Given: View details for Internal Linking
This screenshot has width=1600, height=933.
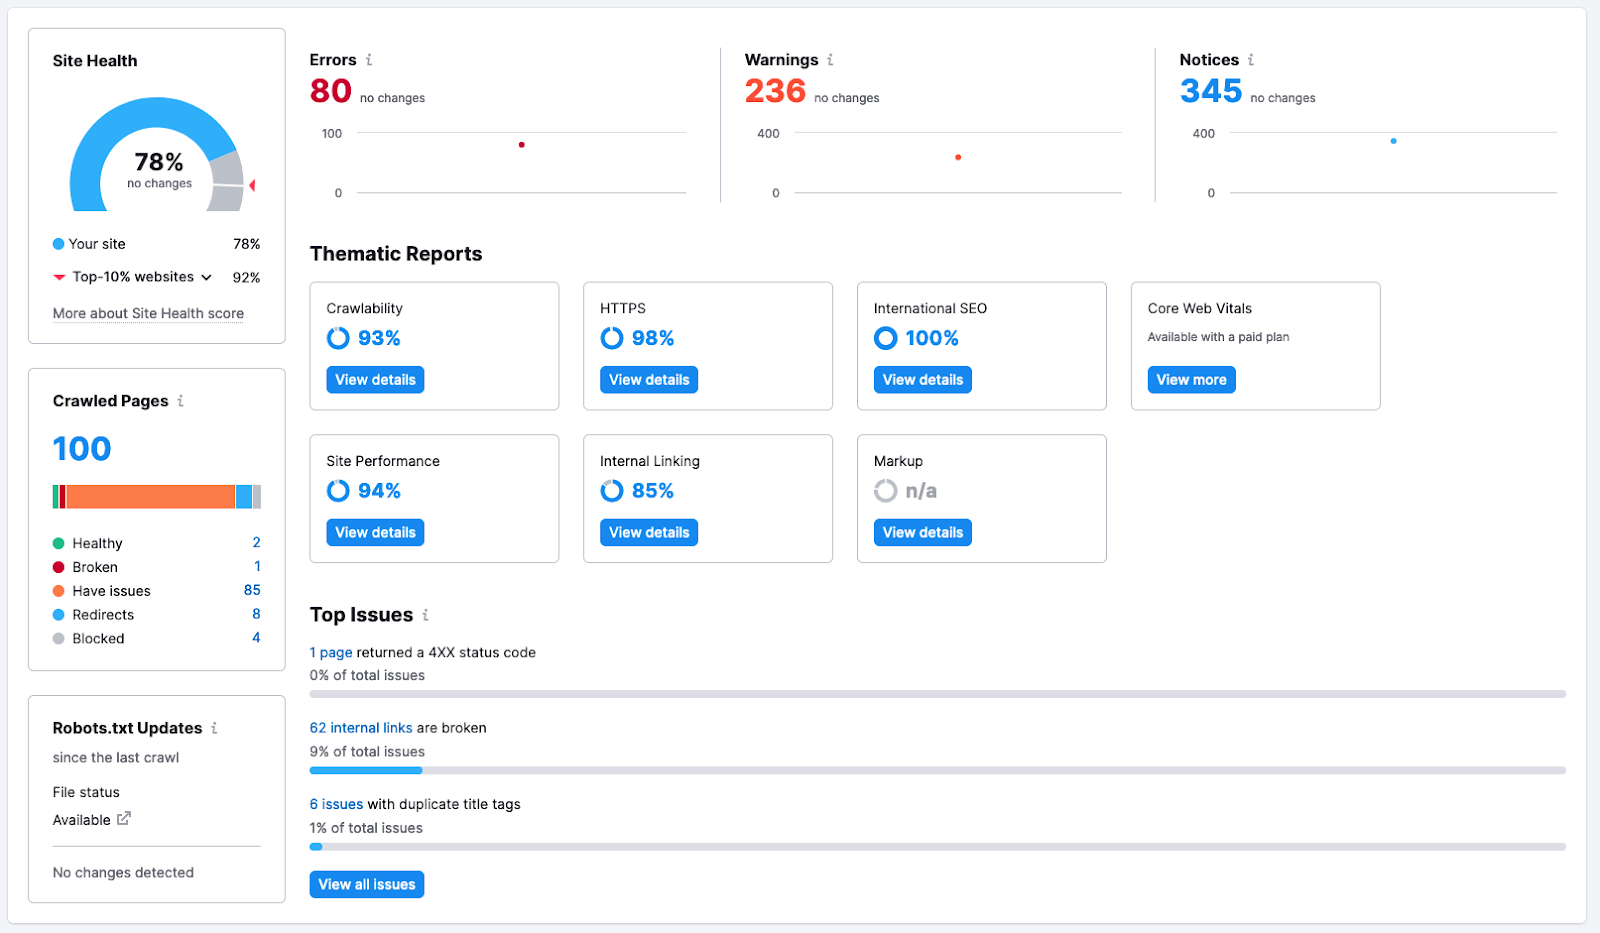Looking at the screenshot, I should (x=649, y=533).
